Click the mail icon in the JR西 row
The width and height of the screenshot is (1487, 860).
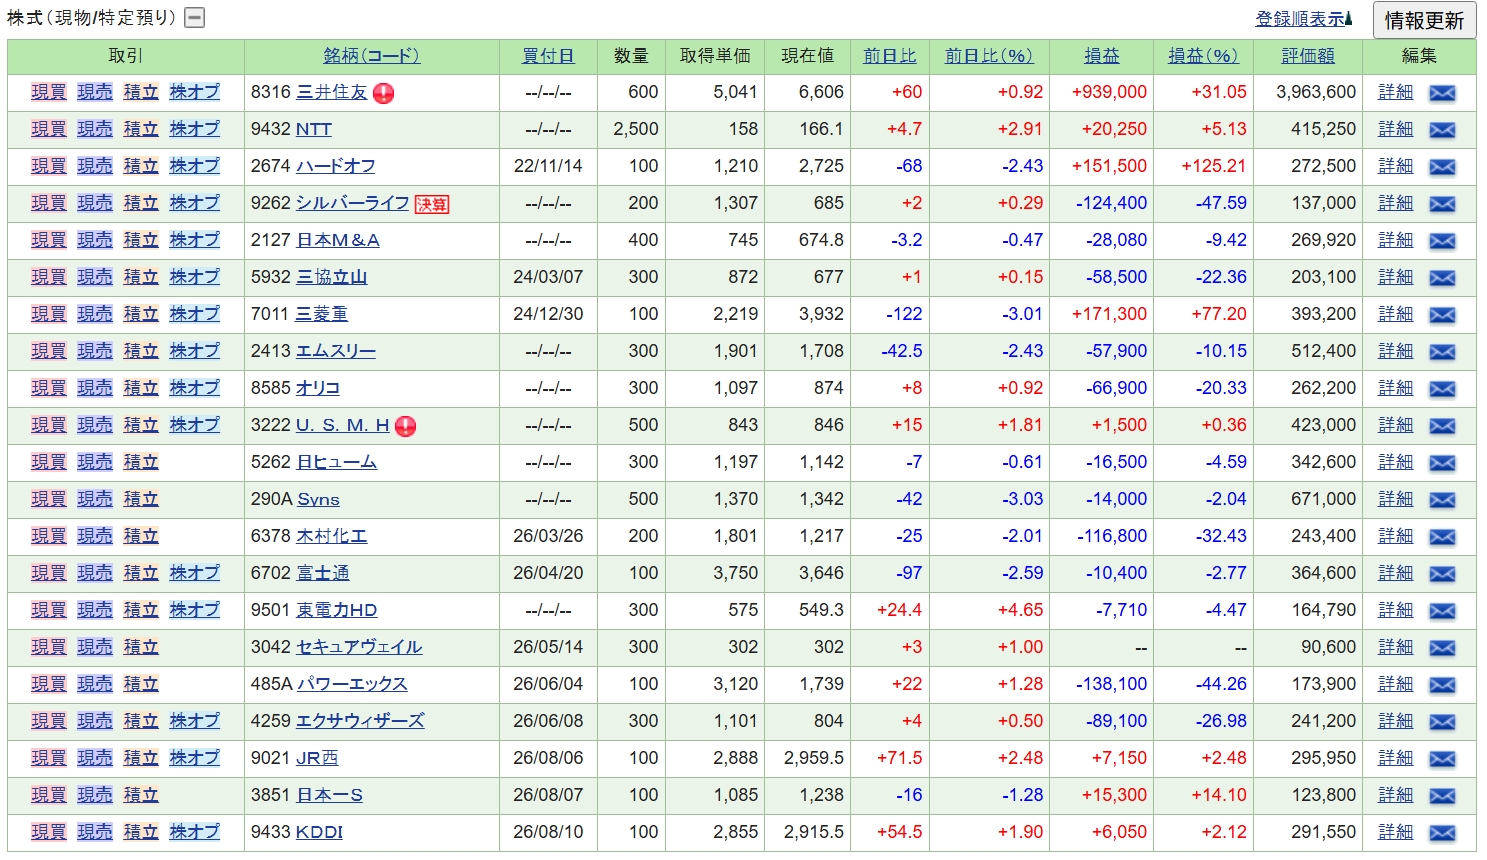(x=1442, y=759)
